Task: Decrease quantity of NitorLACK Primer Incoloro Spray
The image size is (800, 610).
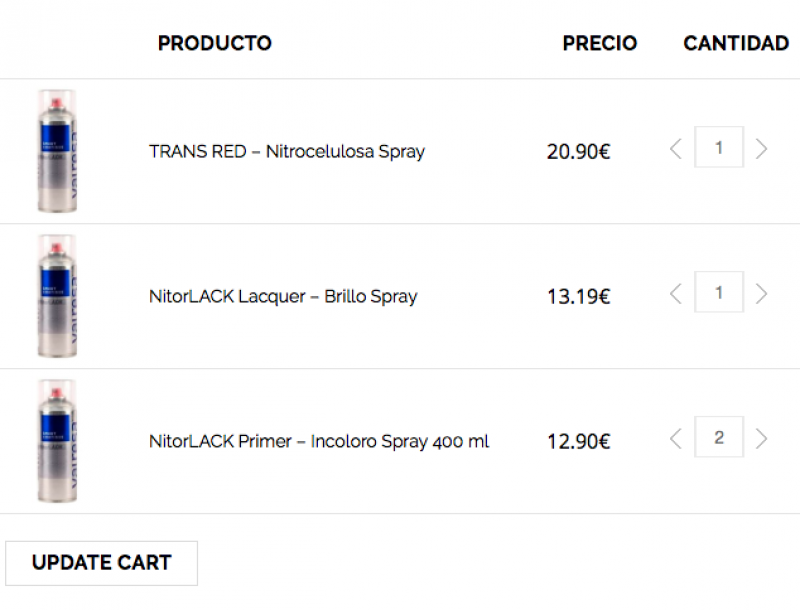Action: click(x=676, y=438)
